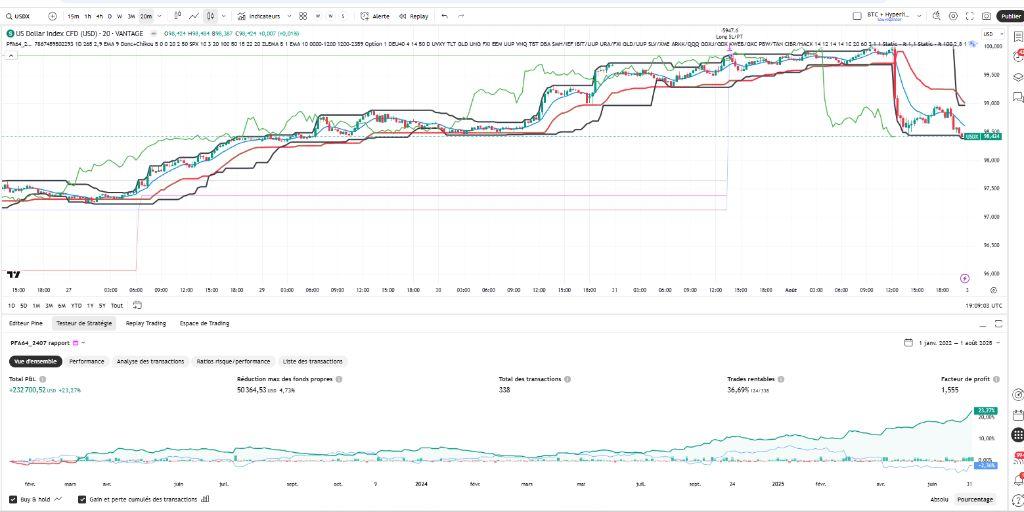1024x512 pixels.
Task: Toggle the Buy & hold checkbox
Action: click(13, 499)
